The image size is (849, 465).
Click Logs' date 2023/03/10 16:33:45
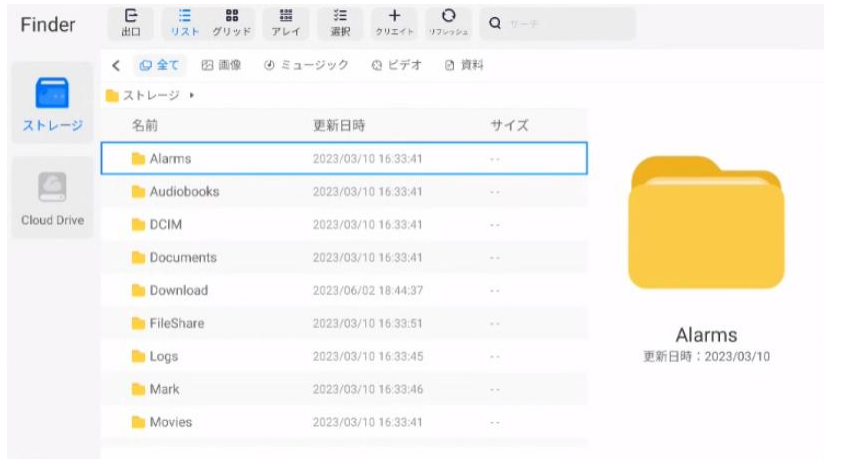(368, 357)
